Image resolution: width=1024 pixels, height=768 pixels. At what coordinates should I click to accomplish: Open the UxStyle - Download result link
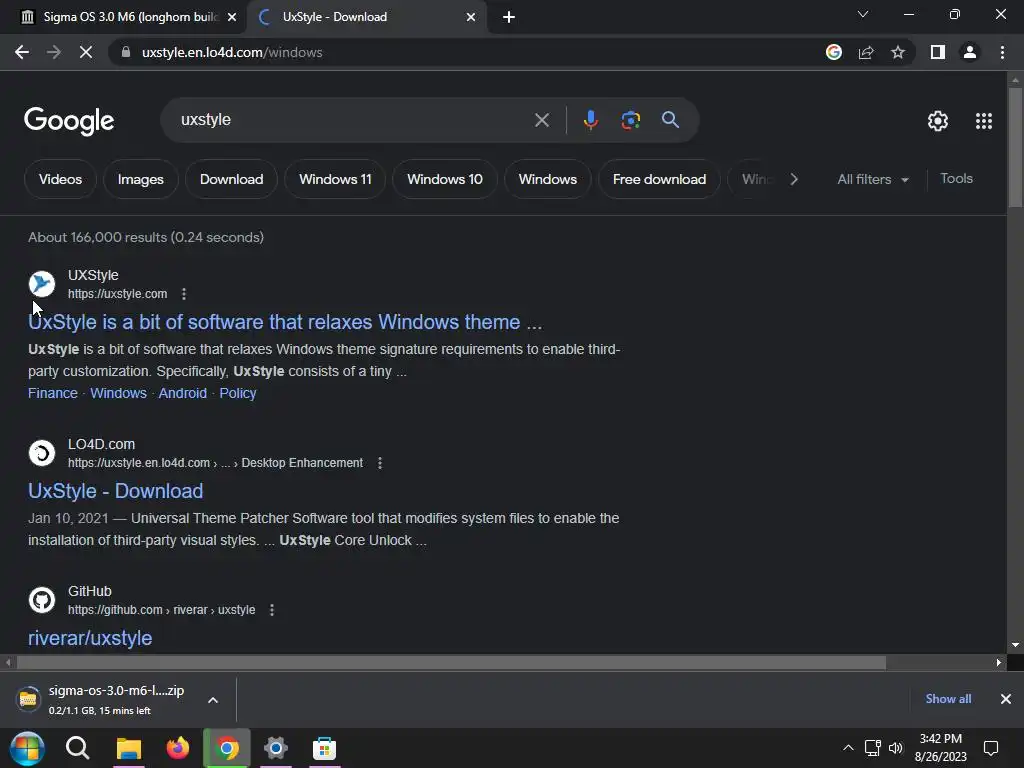point(116,491)
